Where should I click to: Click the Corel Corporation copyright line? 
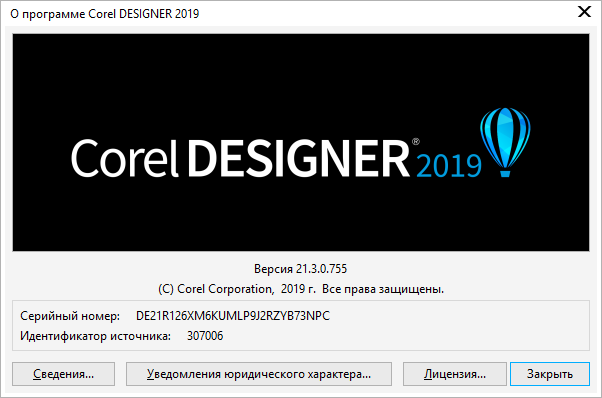(x=301, y=289)
